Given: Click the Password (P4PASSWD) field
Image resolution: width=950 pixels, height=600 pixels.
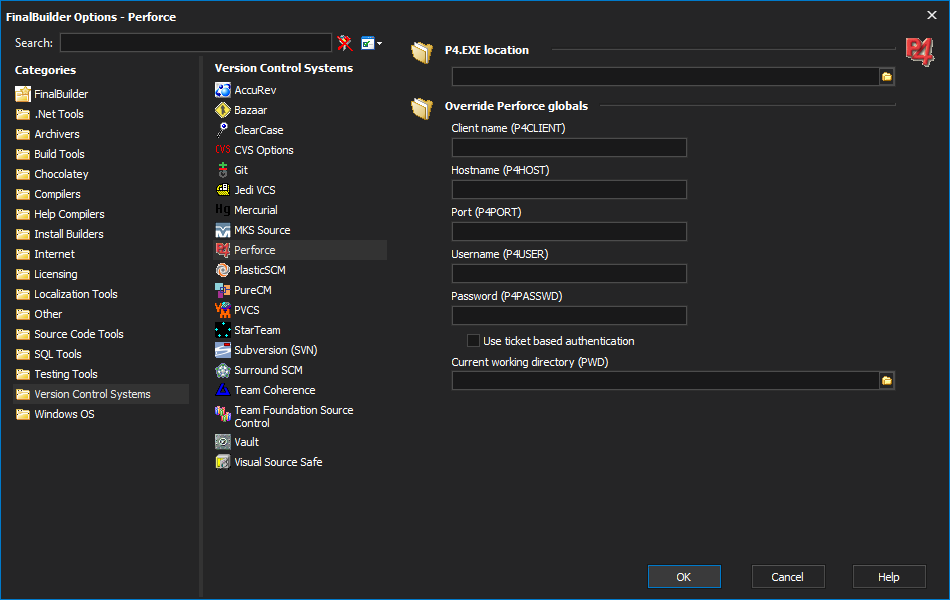Looking at the screenshot, I should click(x=569, y=316).
